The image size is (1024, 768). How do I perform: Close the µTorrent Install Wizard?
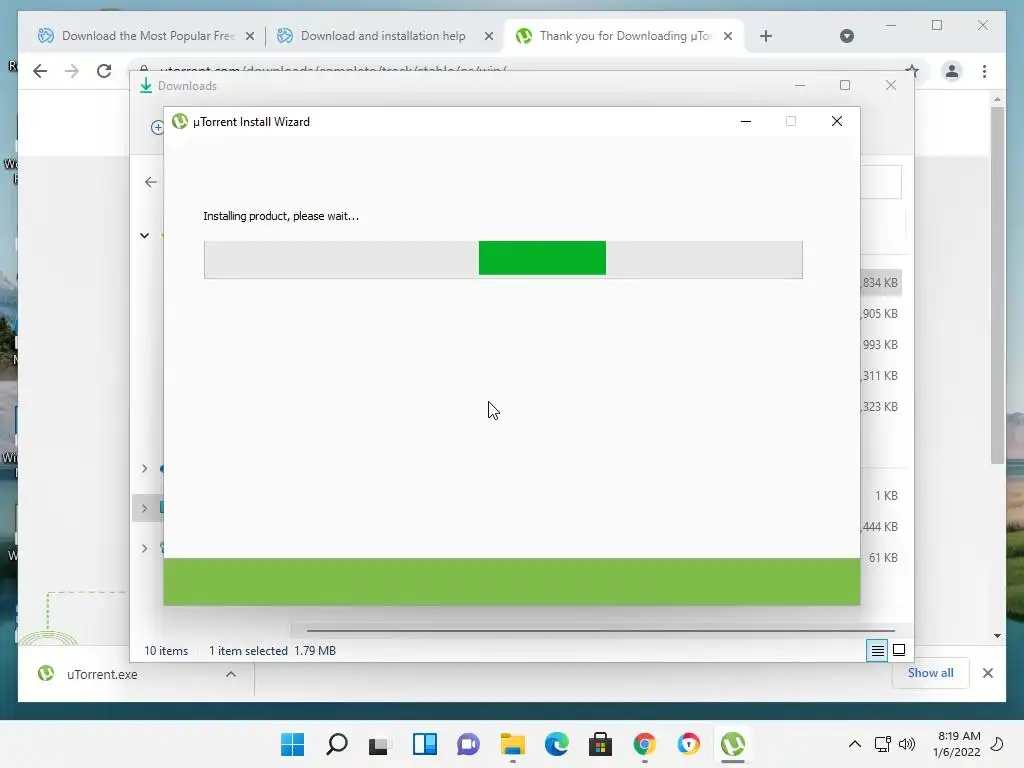(837, 121)
